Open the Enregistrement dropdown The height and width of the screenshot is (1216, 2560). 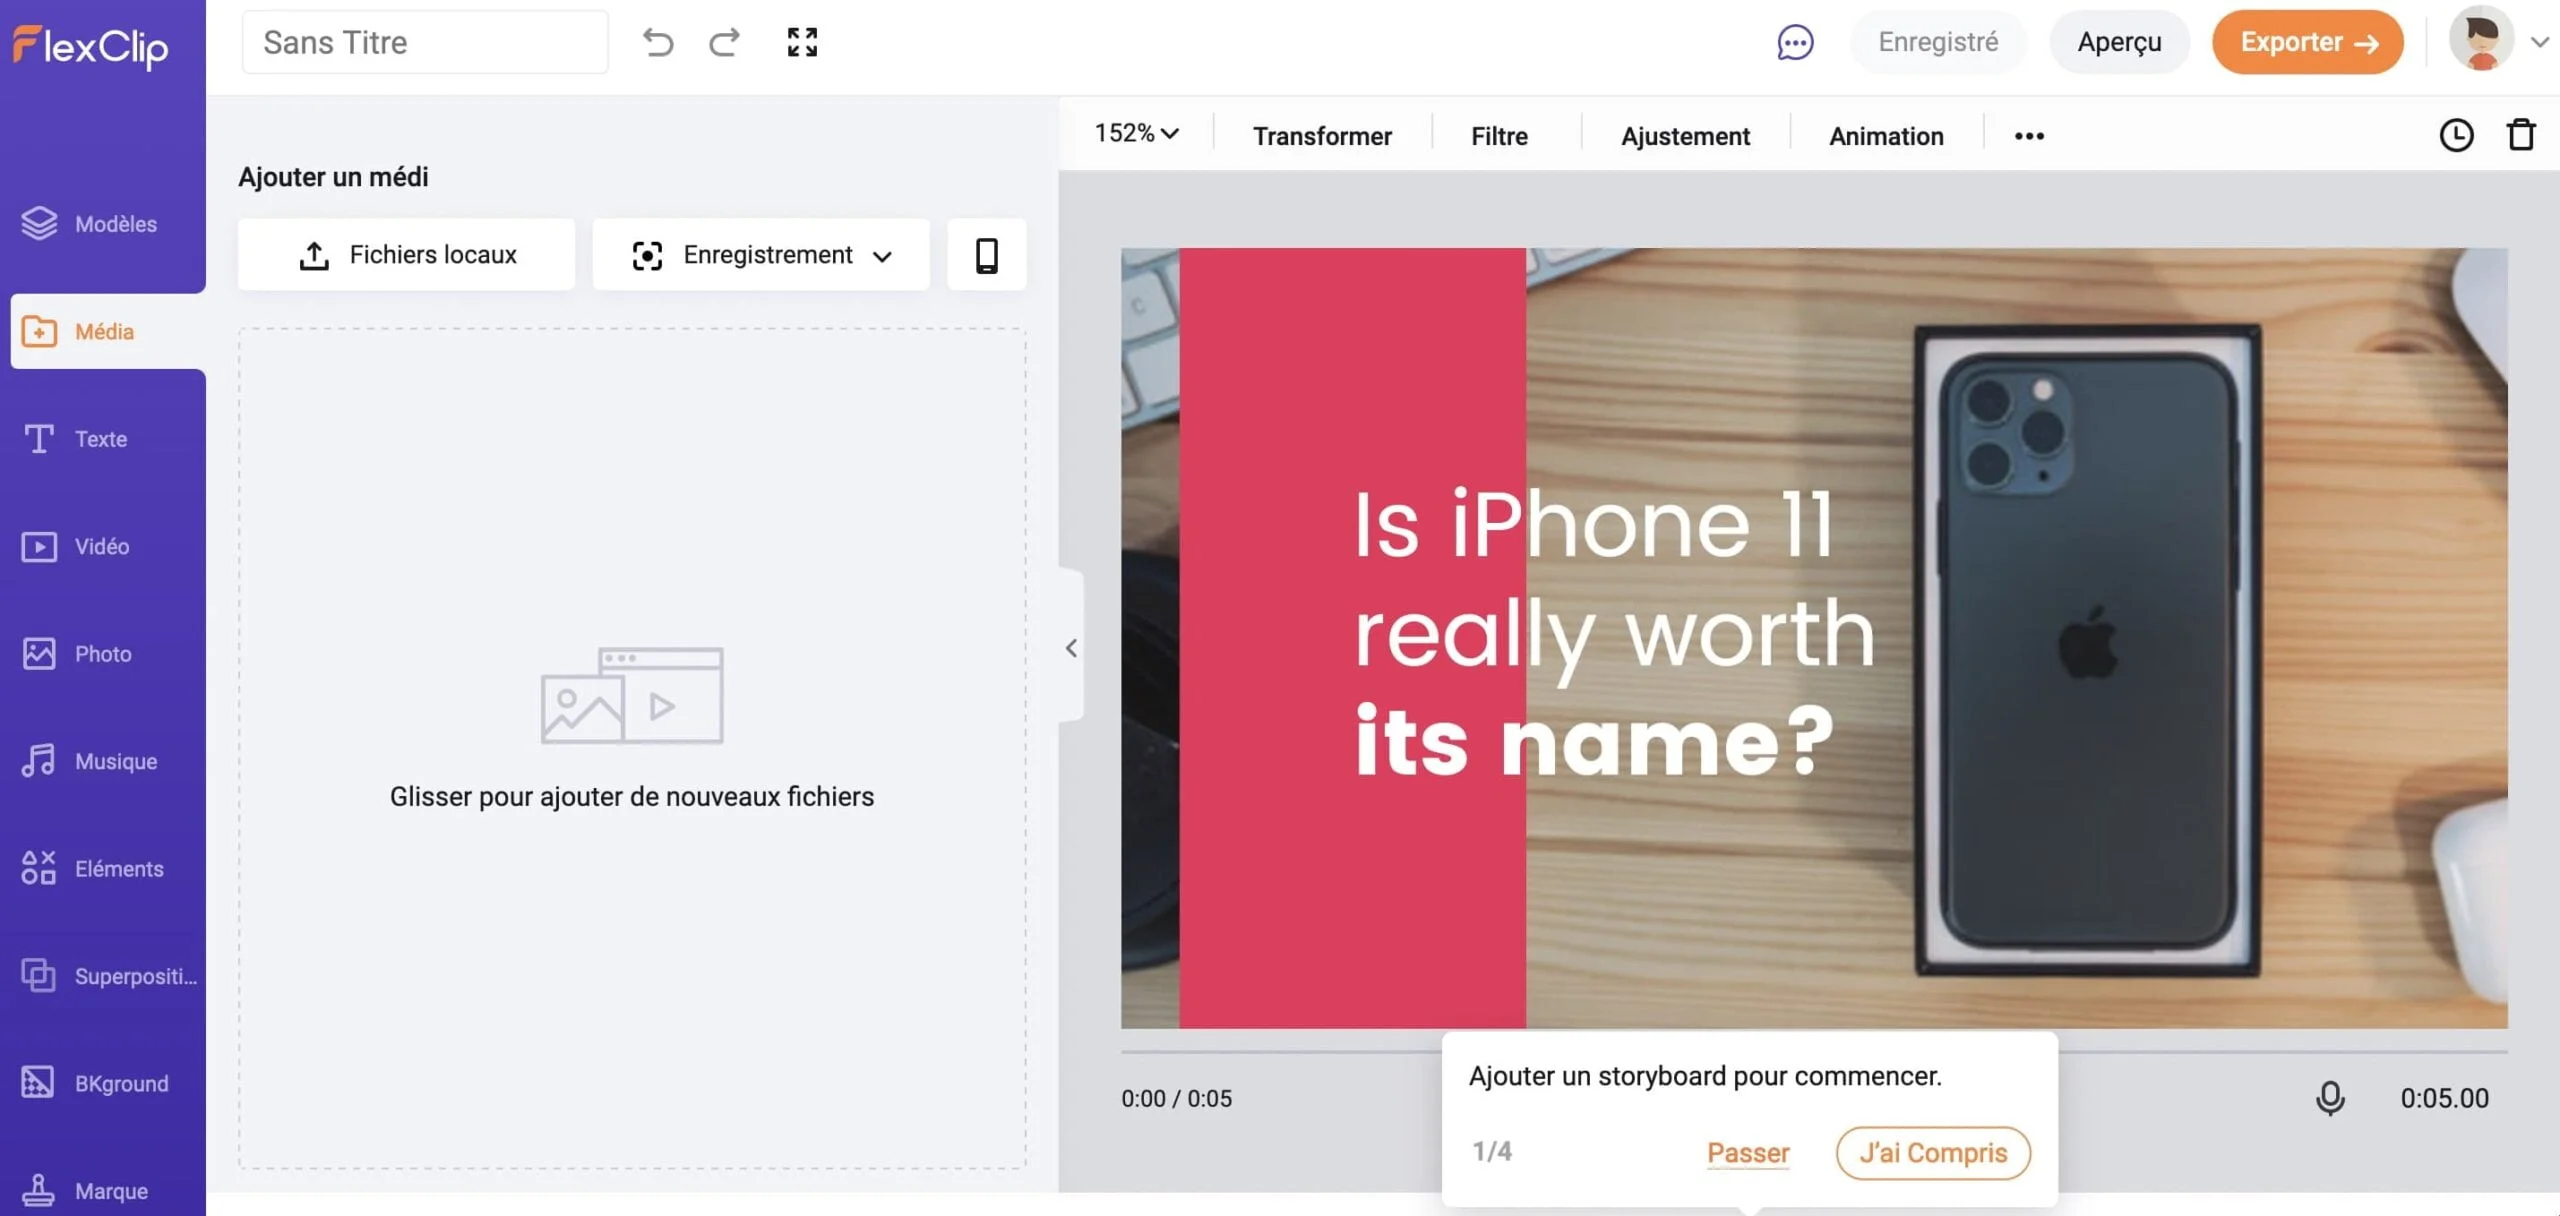[761, 255]
